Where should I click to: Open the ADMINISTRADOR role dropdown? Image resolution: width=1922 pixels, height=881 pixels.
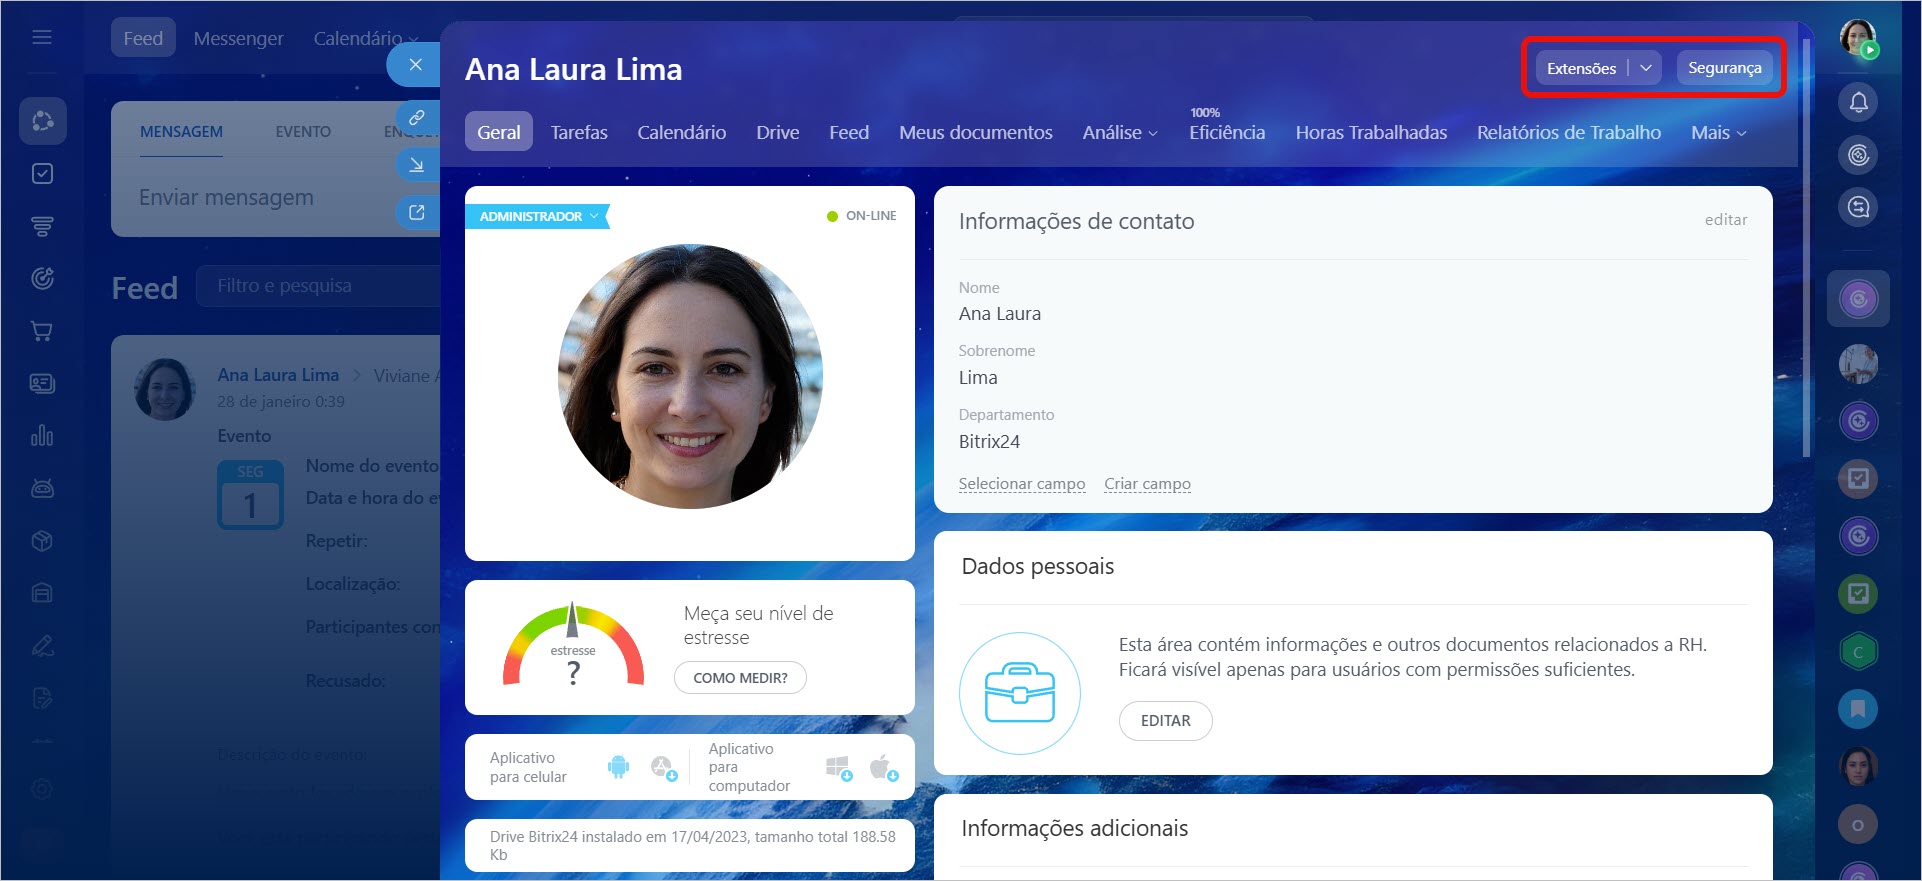coord(538,216)
